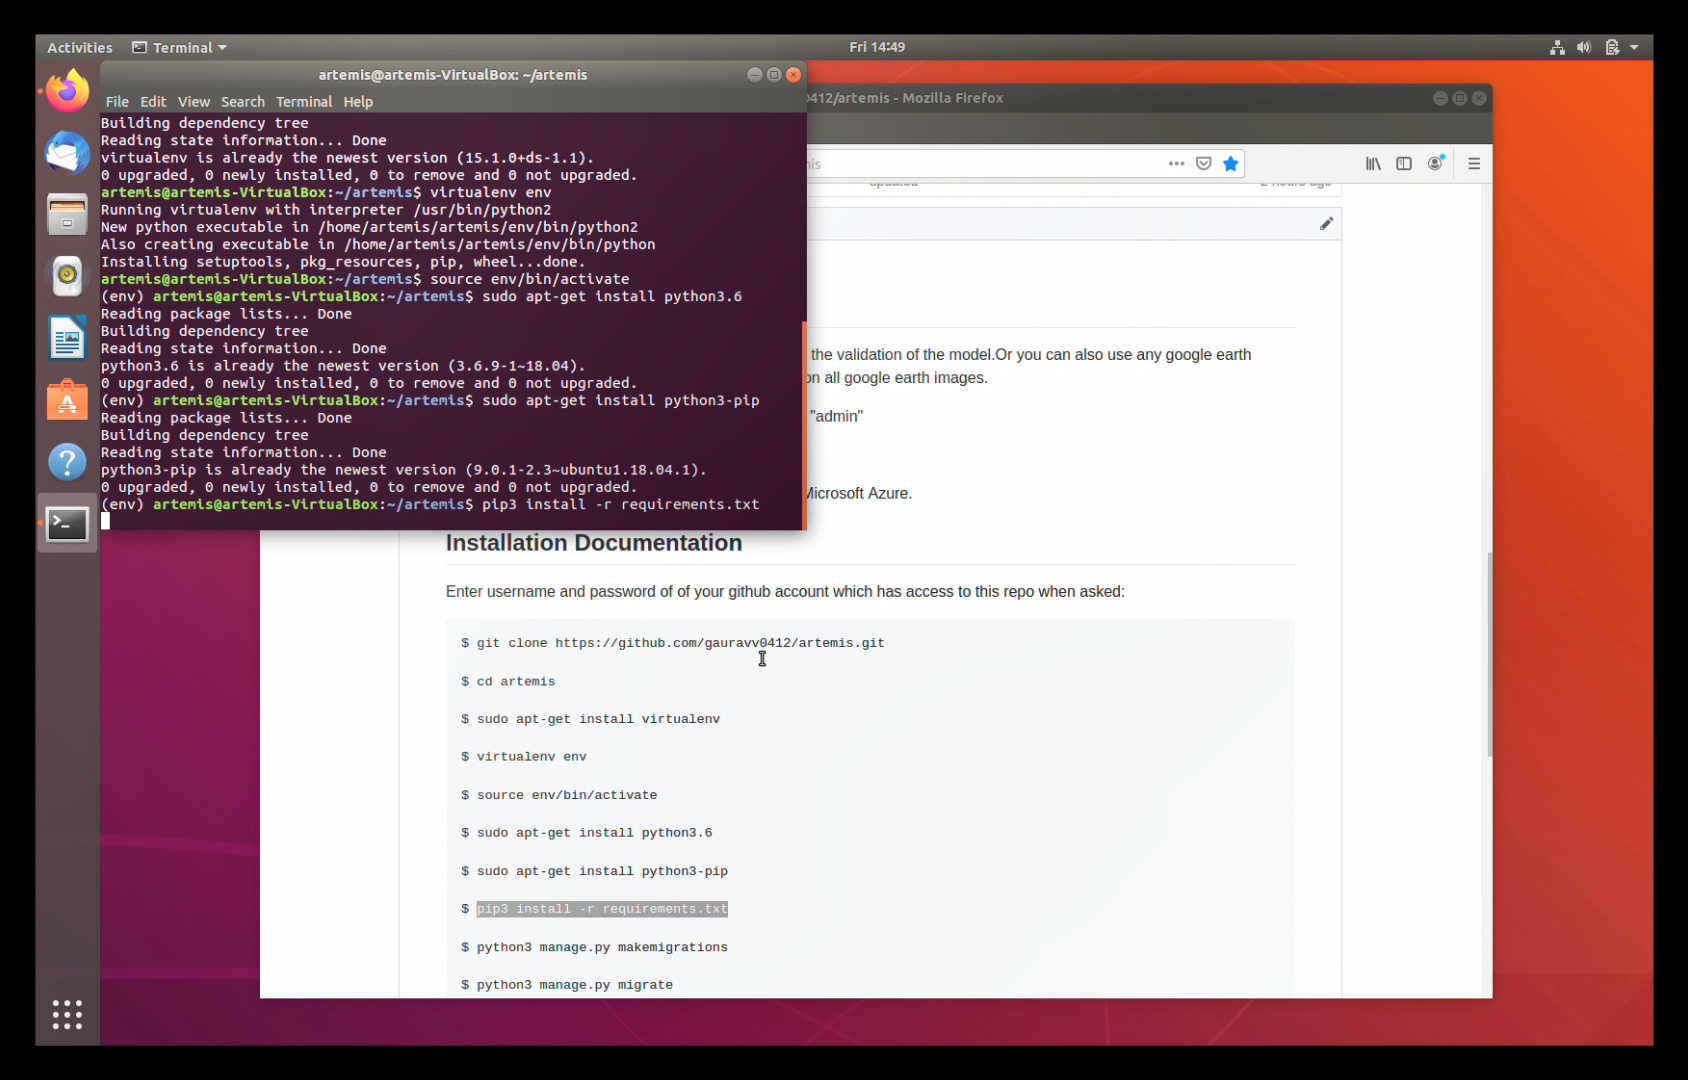
Task: Minimize the Terminal window
Action: click(754, 75)
